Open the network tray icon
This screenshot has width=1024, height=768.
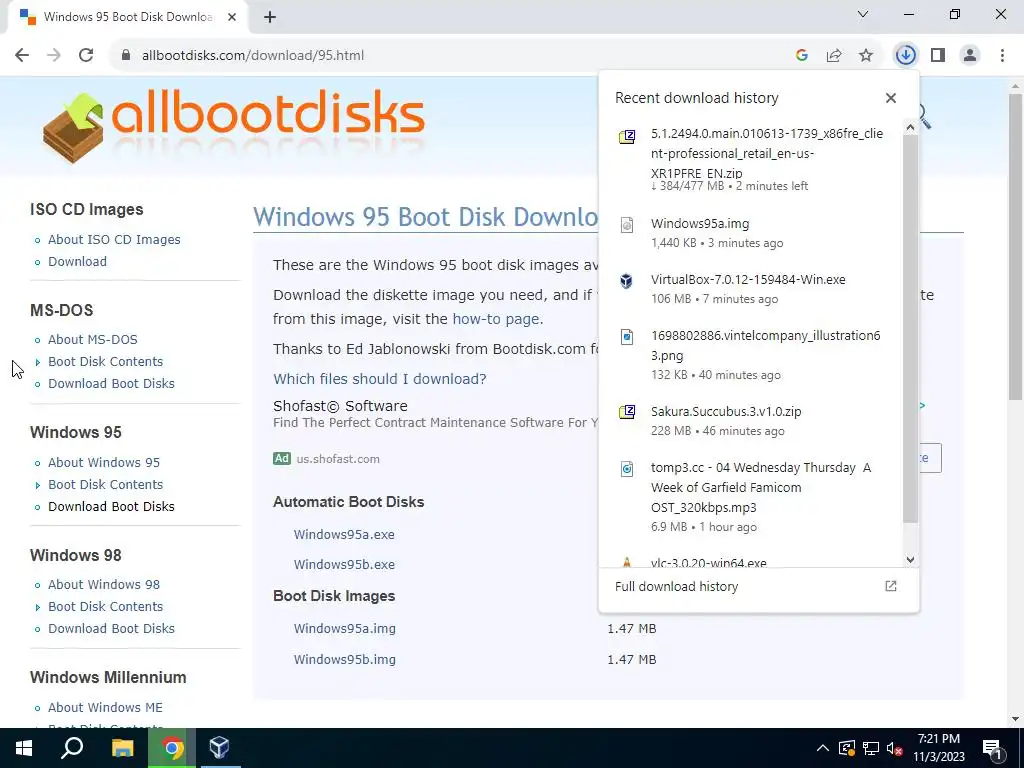[x=871, y=748]
